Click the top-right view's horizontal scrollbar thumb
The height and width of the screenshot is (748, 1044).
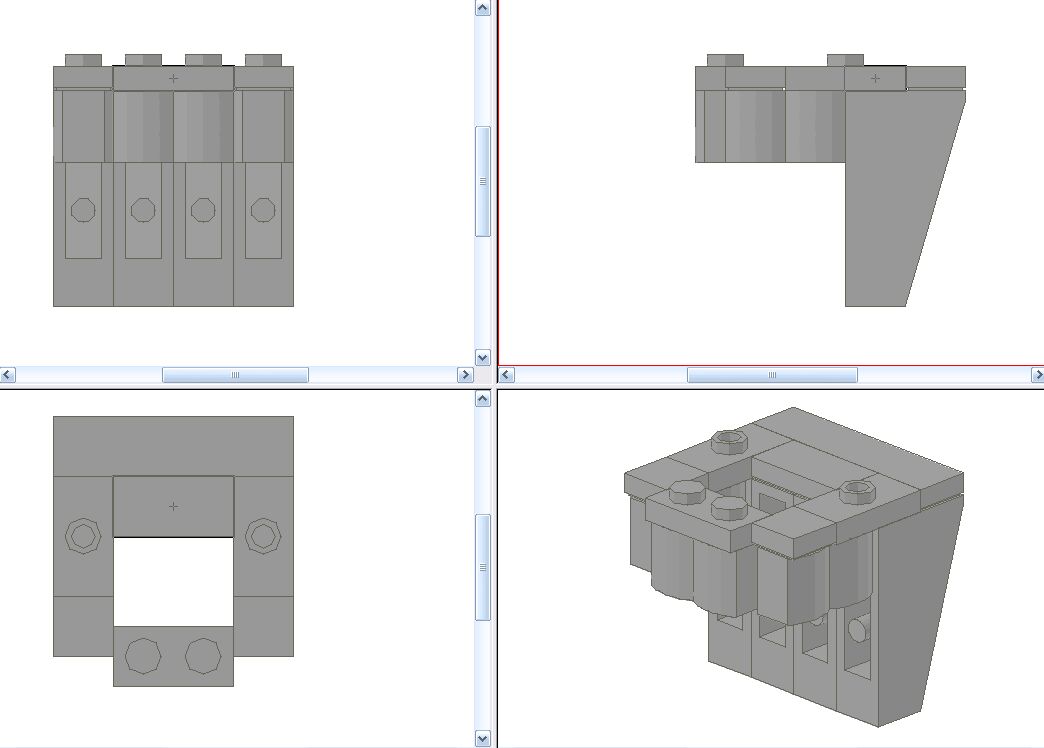772,375
